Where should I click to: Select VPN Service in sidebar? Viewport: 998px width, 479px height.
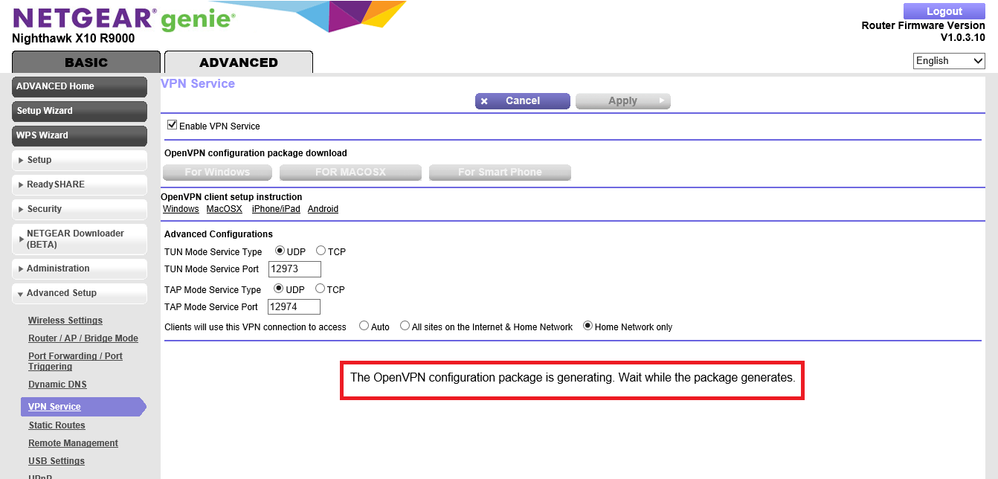(x=83, y=407)
